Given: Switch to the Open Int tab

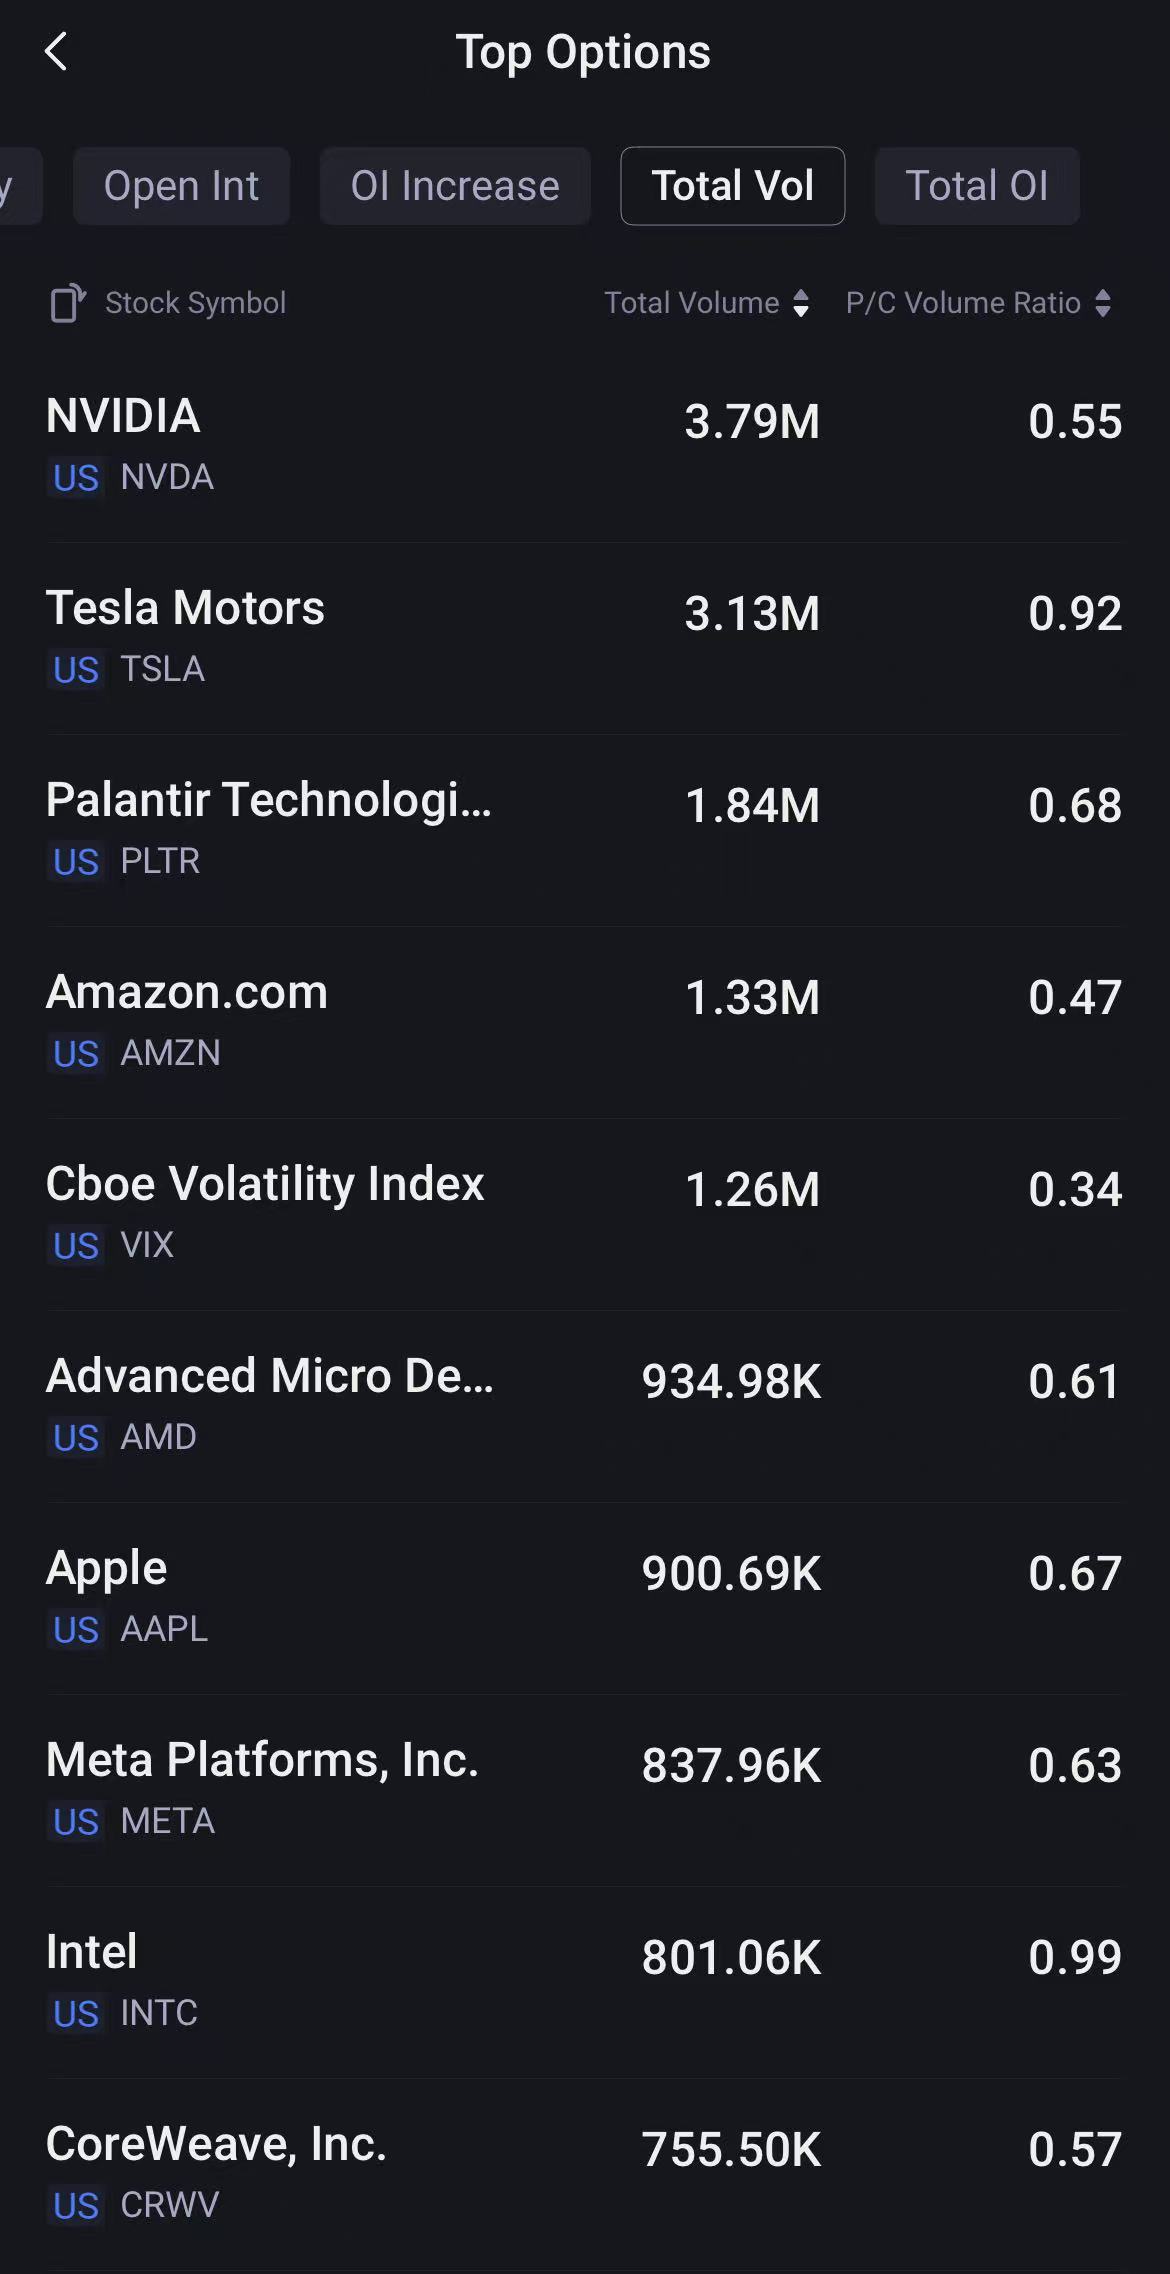Looking at the screenshot, I should [181, 186].
